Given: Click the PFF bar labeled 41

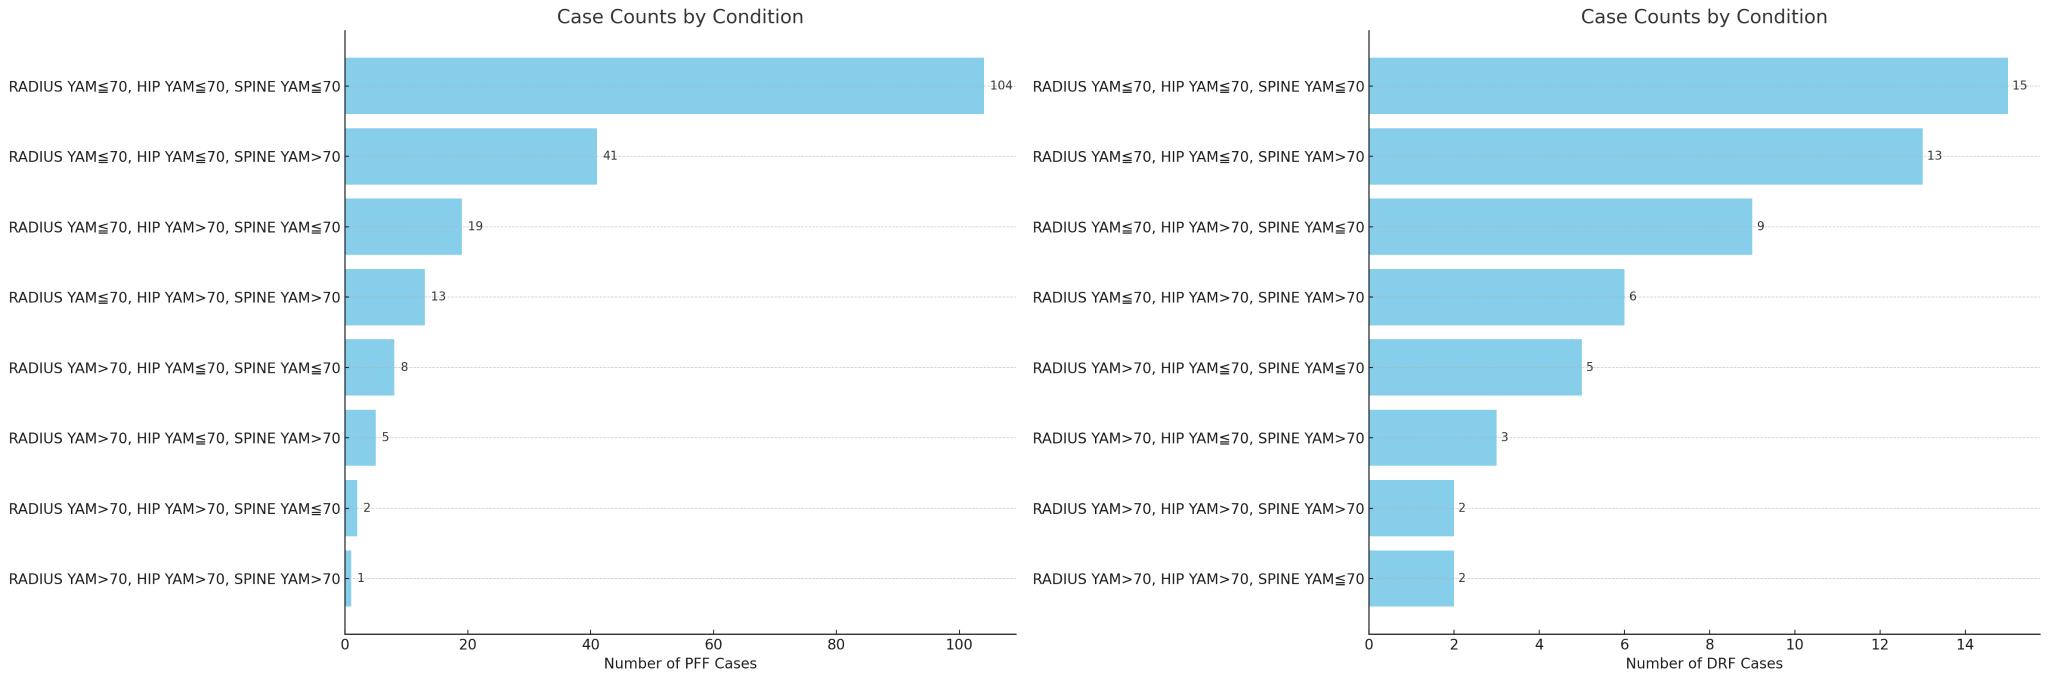Looking at the screenshot, I should point(471,156).
